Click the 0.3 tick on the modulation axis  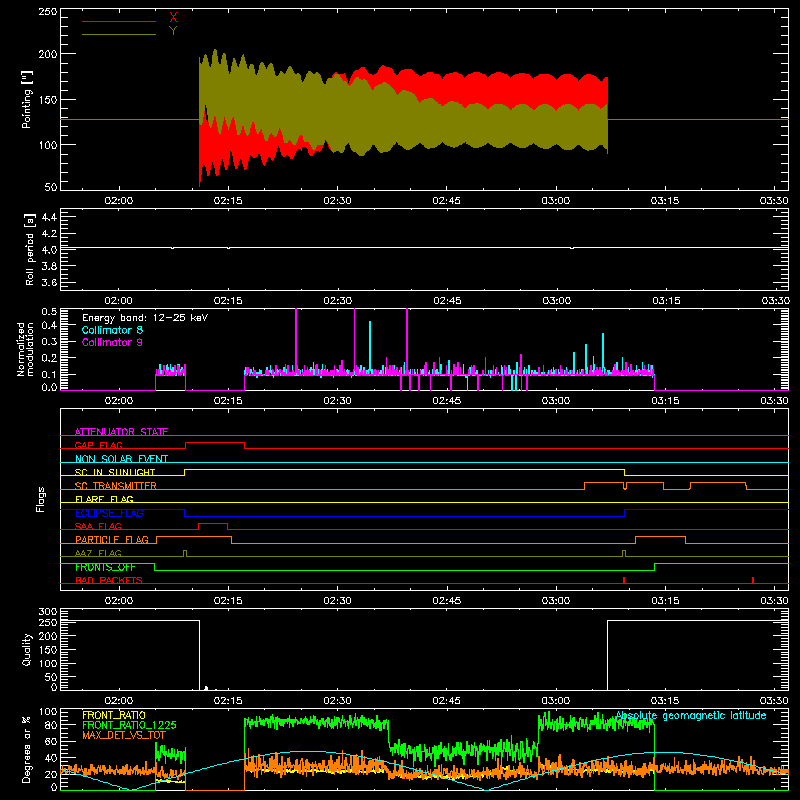tap(49, 342)
